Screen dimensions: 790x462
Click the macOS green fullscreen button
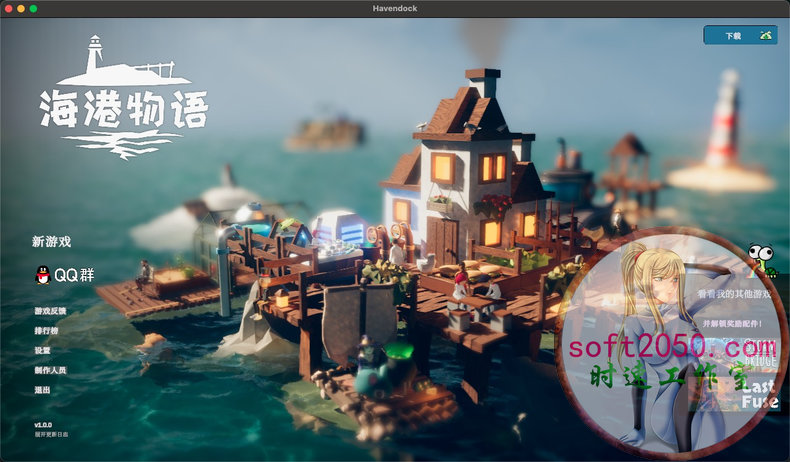[33, 8]
